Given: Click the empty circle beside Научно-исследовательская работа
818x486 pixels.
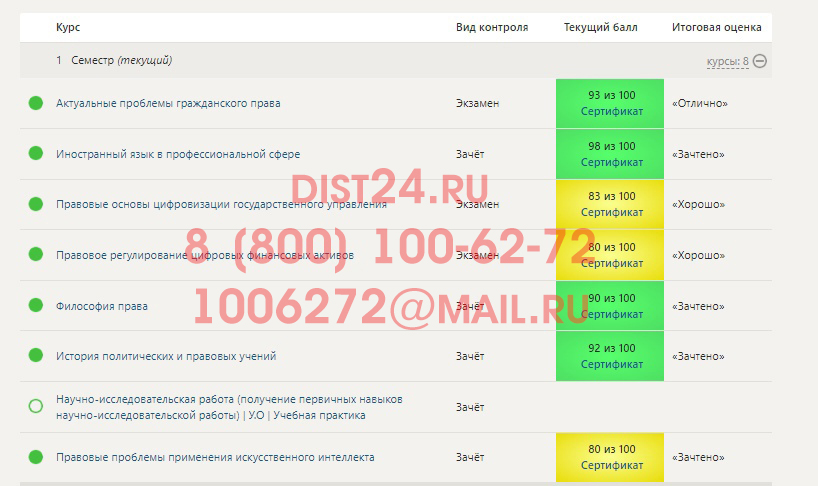Looking at the screenshot, I should click(x=36, y=406).
